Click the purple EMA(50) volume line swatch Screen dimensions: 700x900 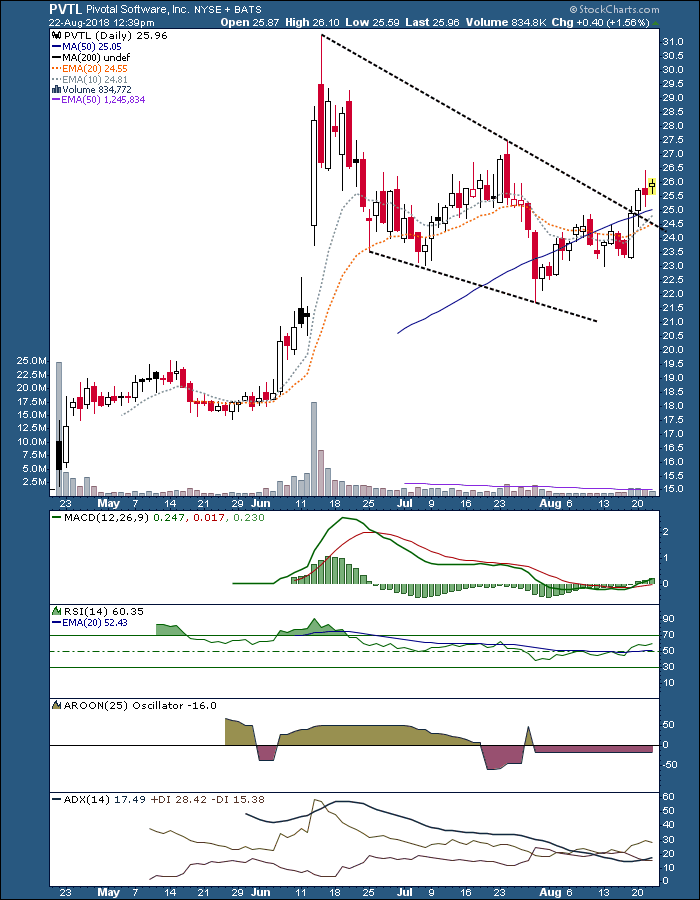point(56,100)
